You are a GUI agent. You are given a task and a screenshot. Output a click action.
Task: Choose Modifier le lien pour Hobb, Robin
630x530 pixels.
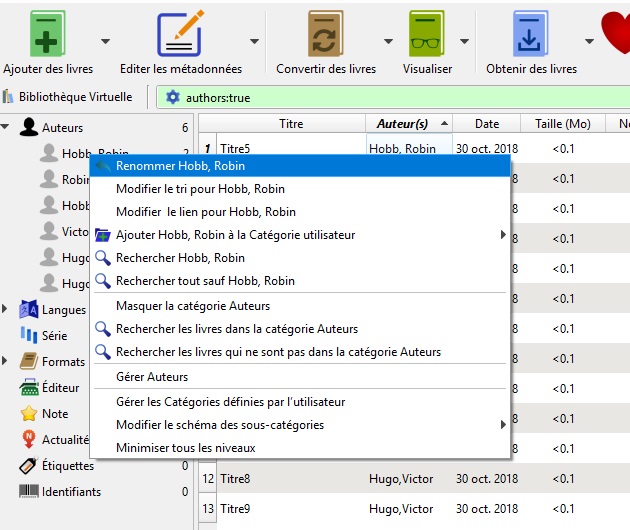coord(300,211)
